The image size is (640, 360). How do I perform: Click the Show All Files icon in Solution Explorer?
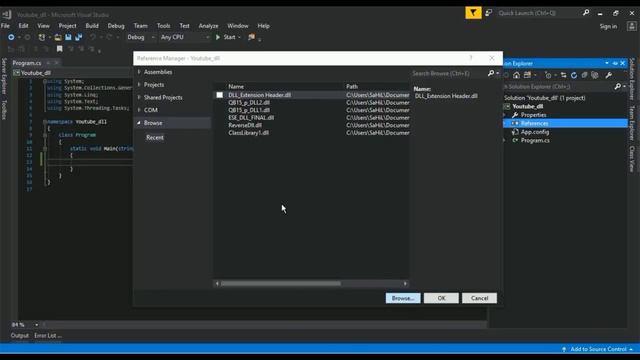click(x=595, y=75)
